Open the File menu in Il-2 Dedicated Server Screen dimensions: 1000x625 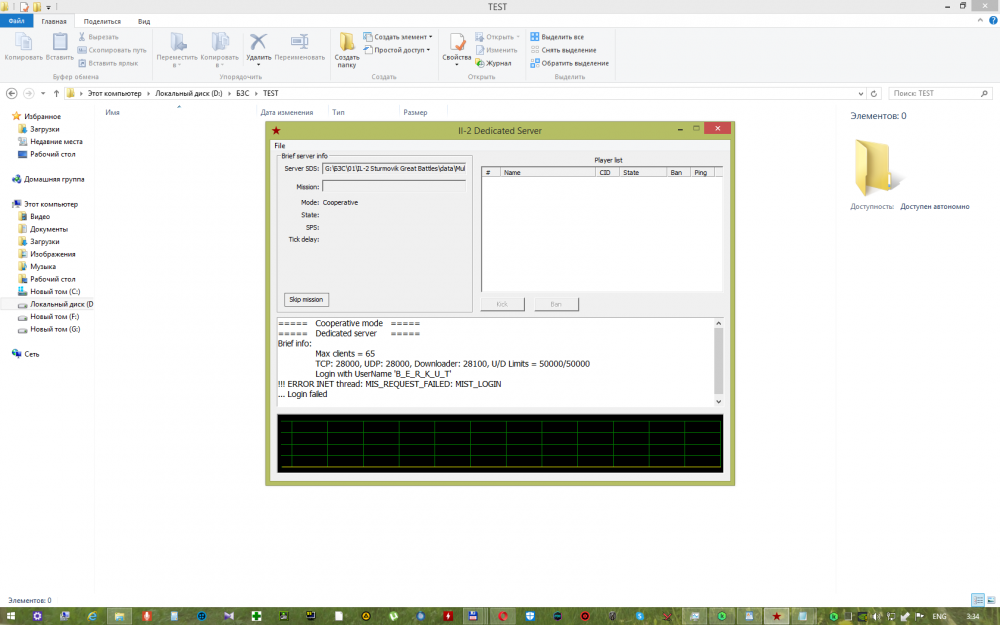pyautogui.click(x=280, y=146)
